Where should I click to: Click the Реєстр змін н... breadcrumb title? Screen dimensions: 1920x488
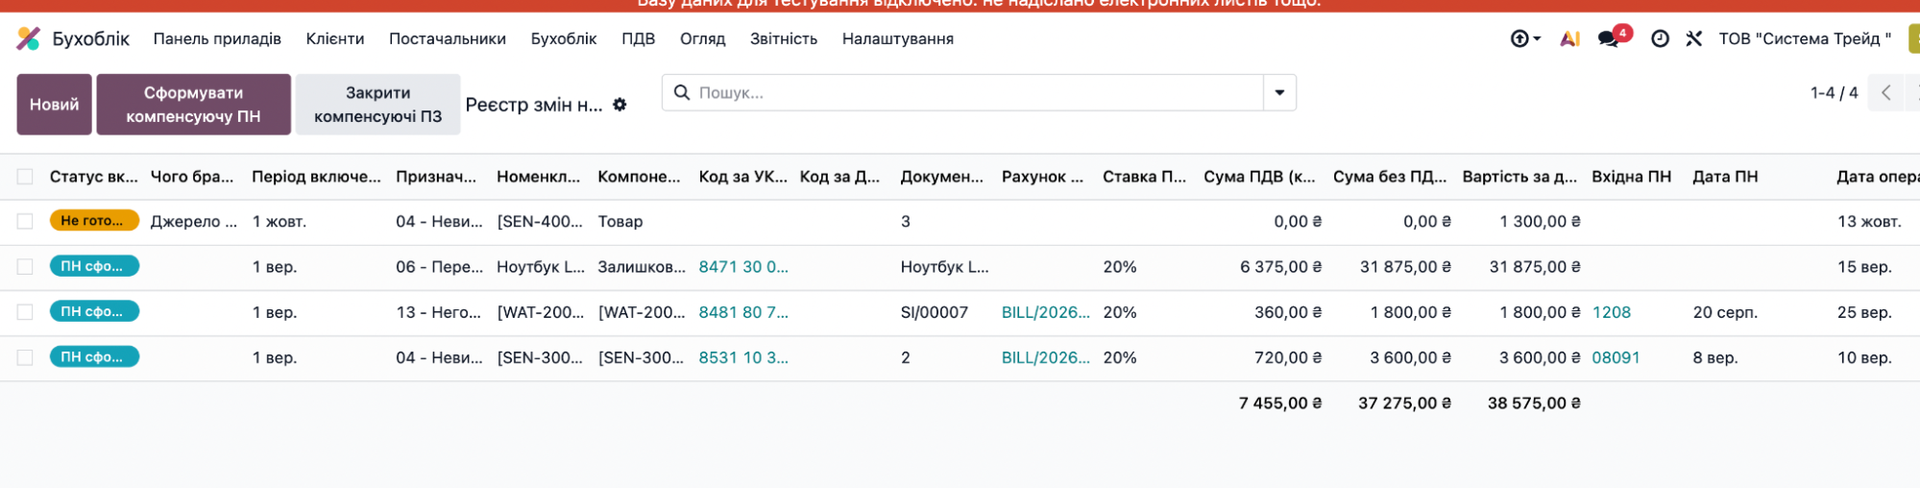pyautogui.click(x=534, y=105)
